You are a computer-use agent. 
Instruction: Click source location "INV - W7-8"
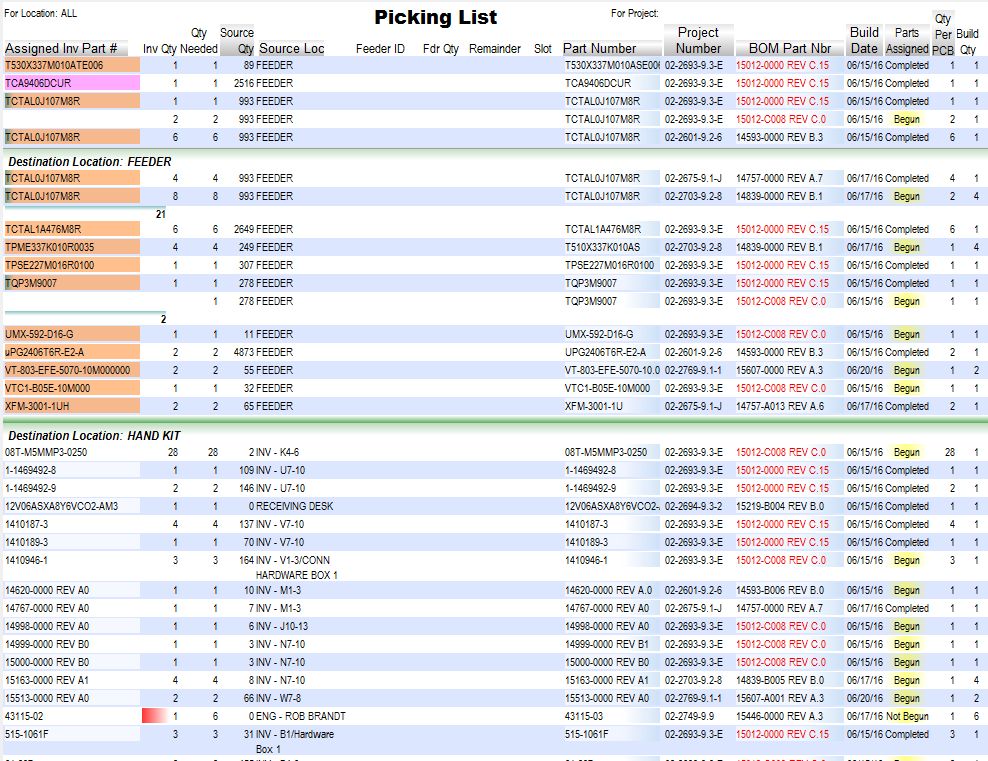coord(278,698)
